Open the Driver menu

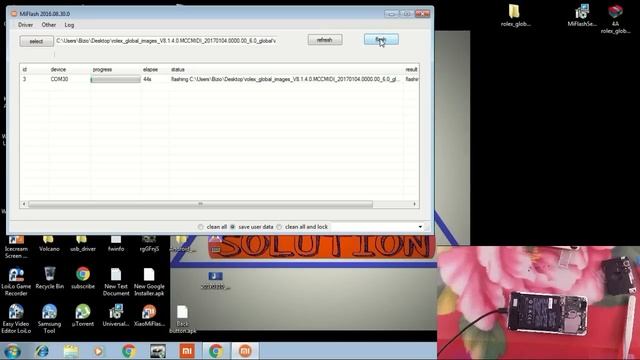coord(25,25)
